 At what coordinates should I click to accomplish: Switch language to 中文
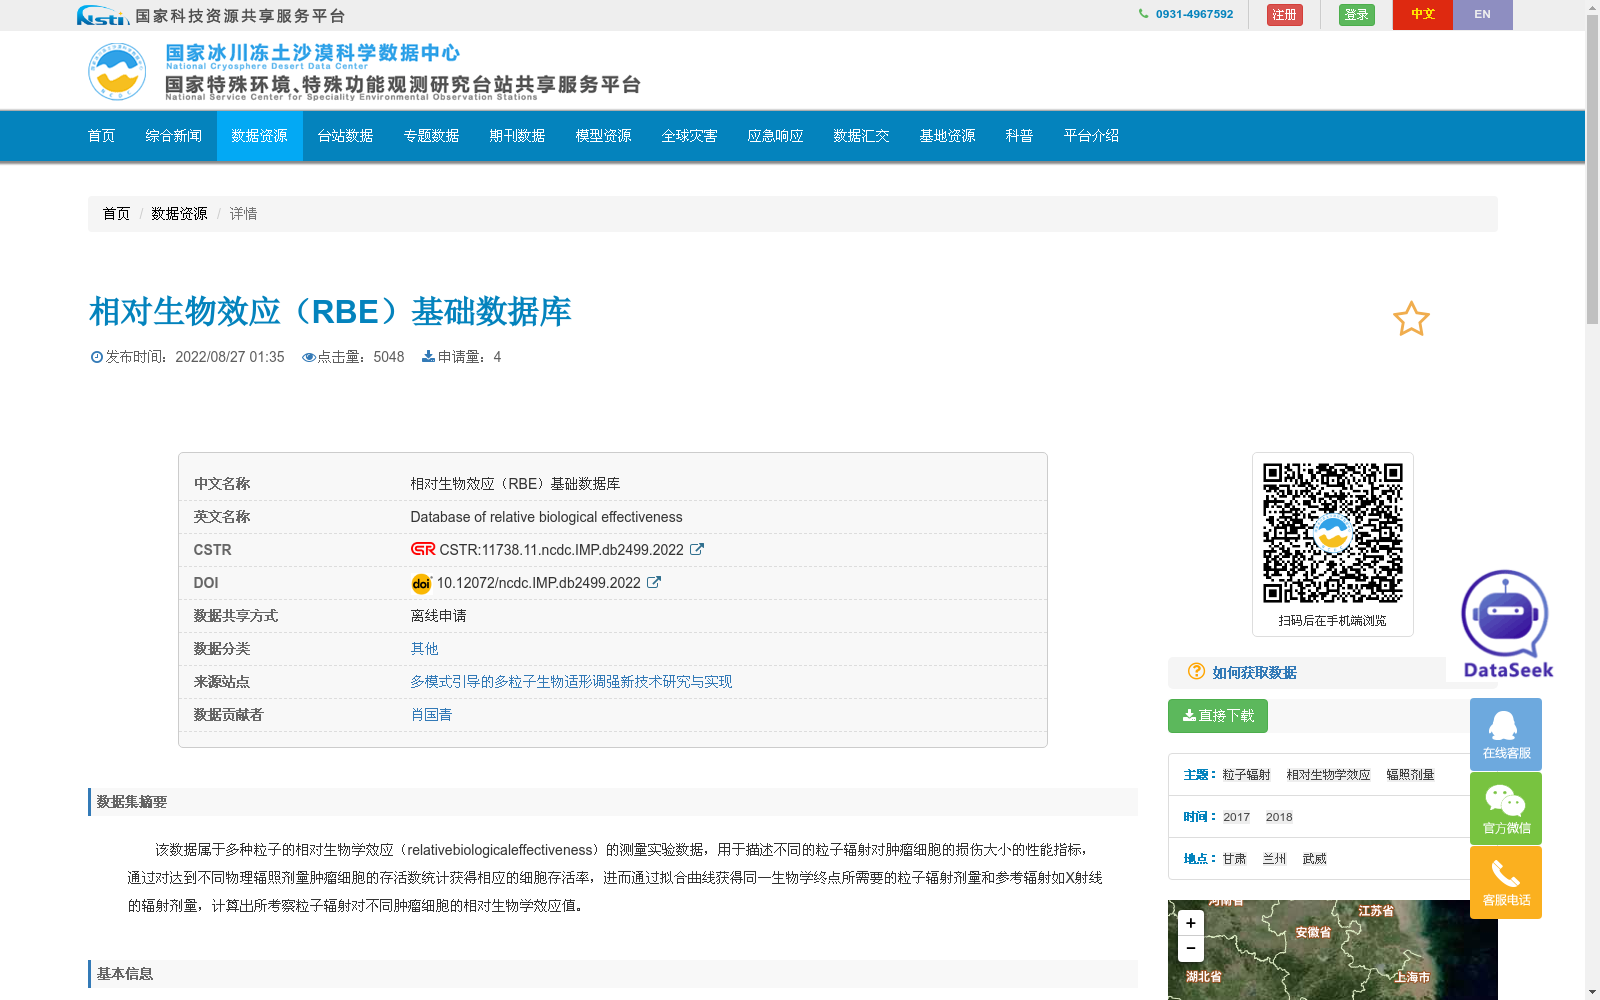pos(1423,15)
